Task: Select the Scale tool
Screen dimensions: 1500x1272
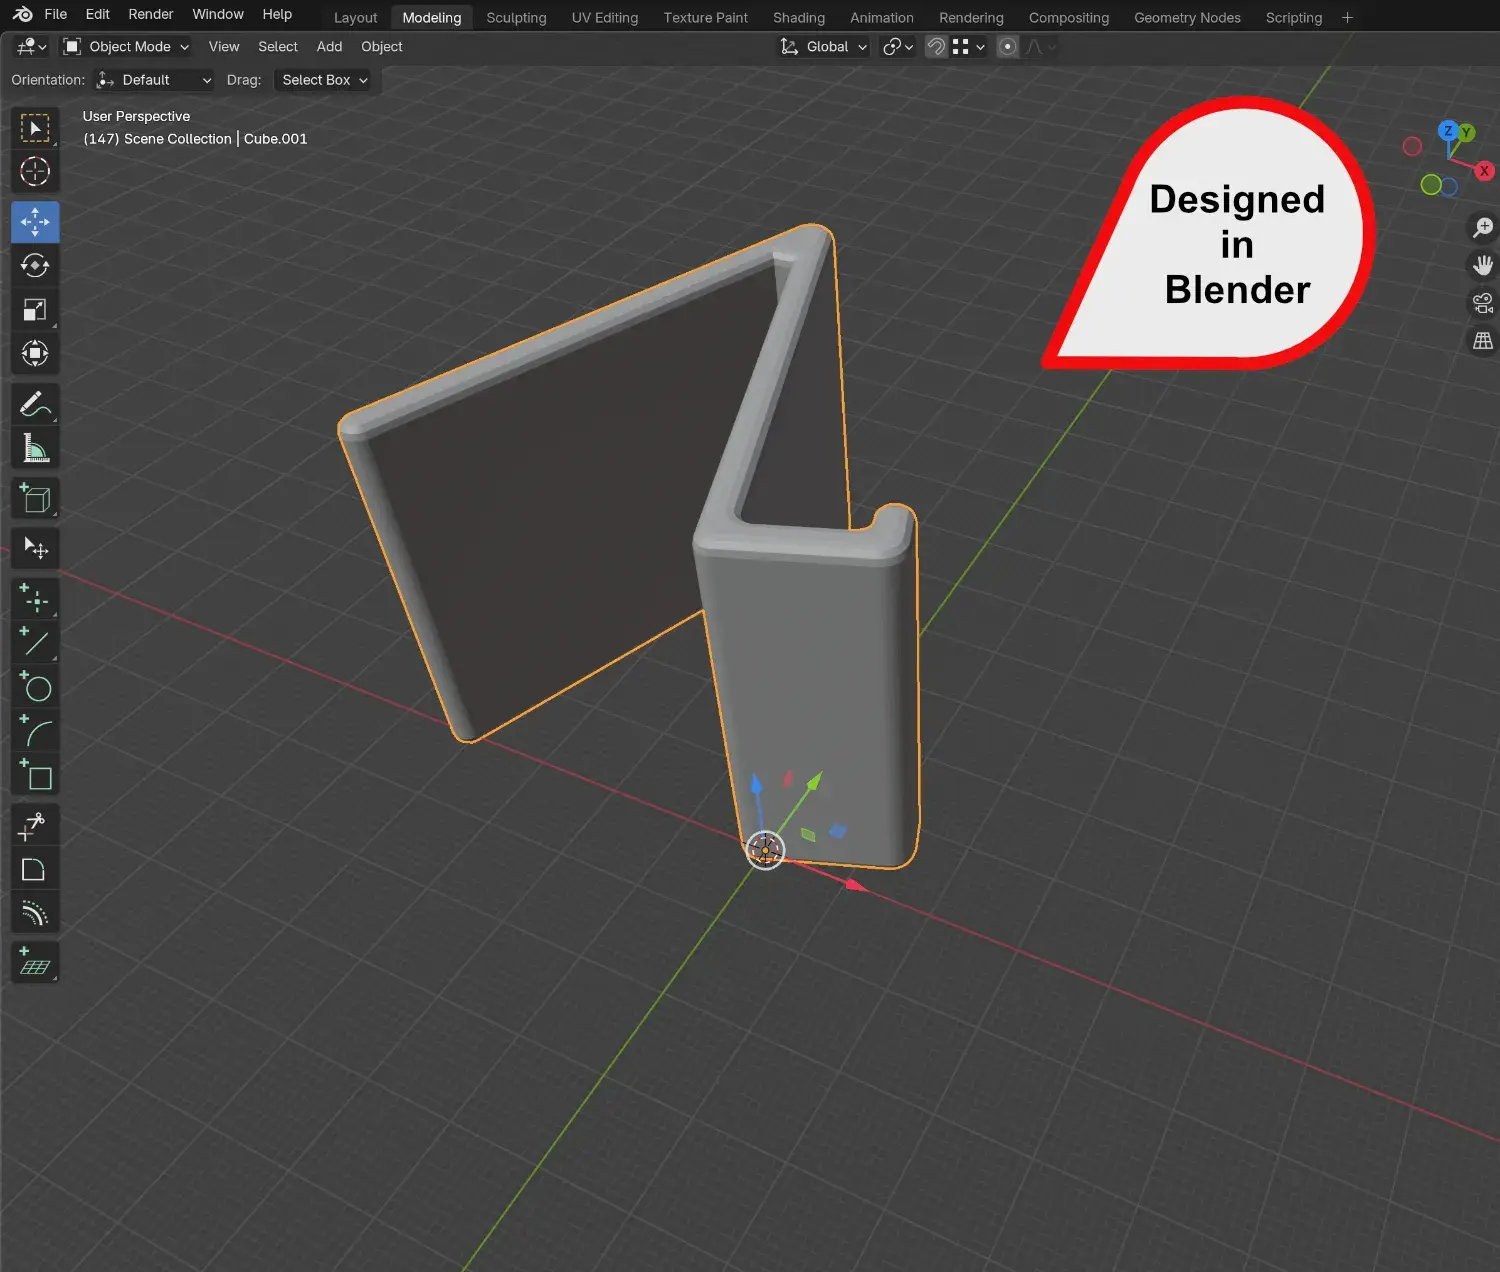Action: click(x=35, y=310)
